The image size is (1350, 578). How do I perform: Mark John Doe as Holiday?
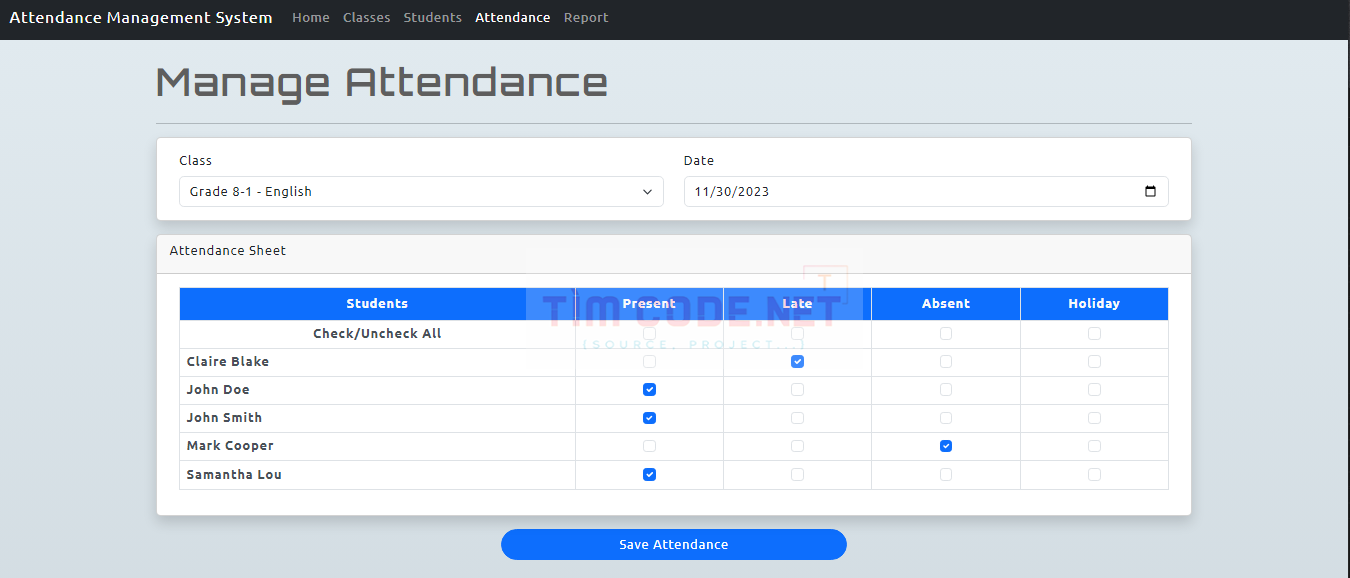1094,390
